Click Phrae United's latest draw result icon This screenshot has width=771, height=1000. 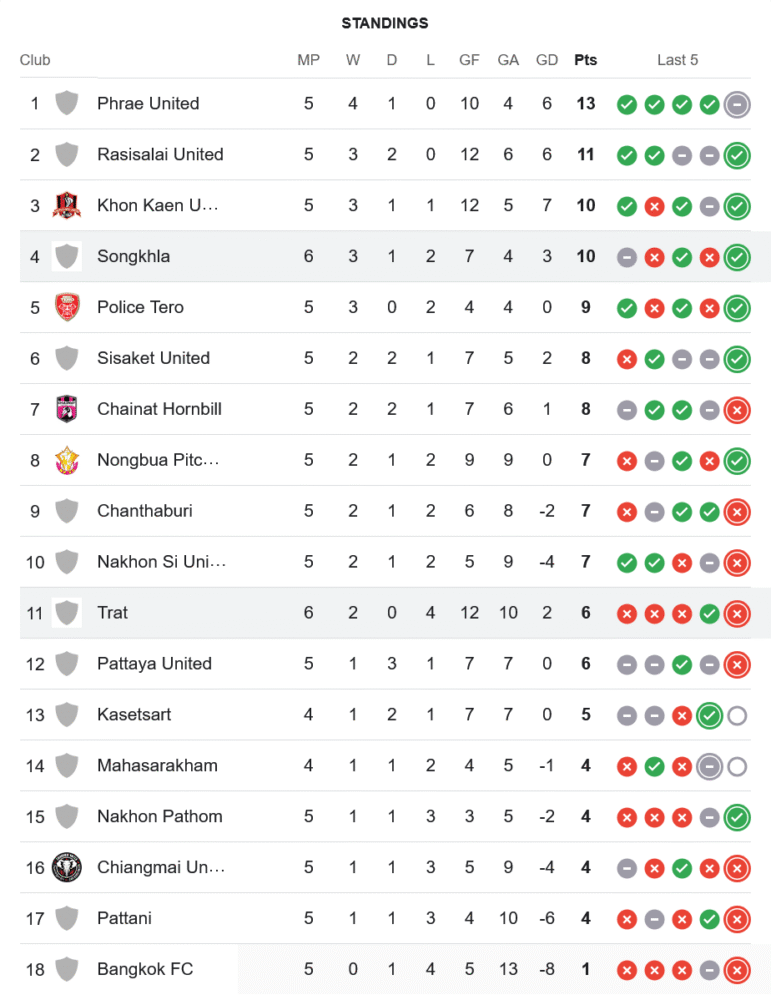(x=737, y=105)
